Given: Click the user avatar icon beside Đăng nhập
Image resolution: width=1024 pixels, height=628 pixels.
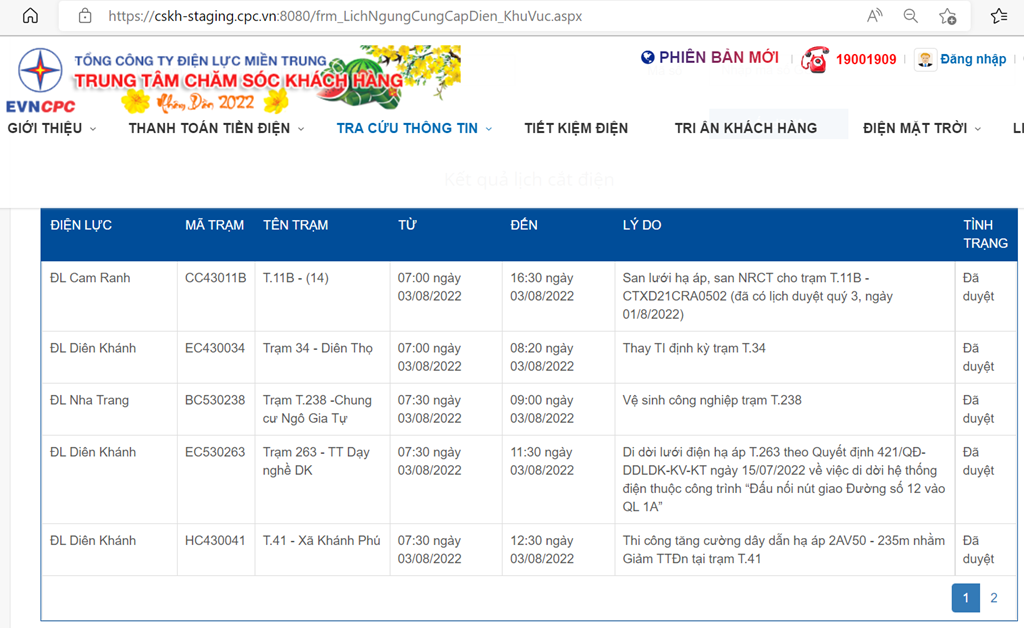Looking at the screenshot, I should (925, 60).
